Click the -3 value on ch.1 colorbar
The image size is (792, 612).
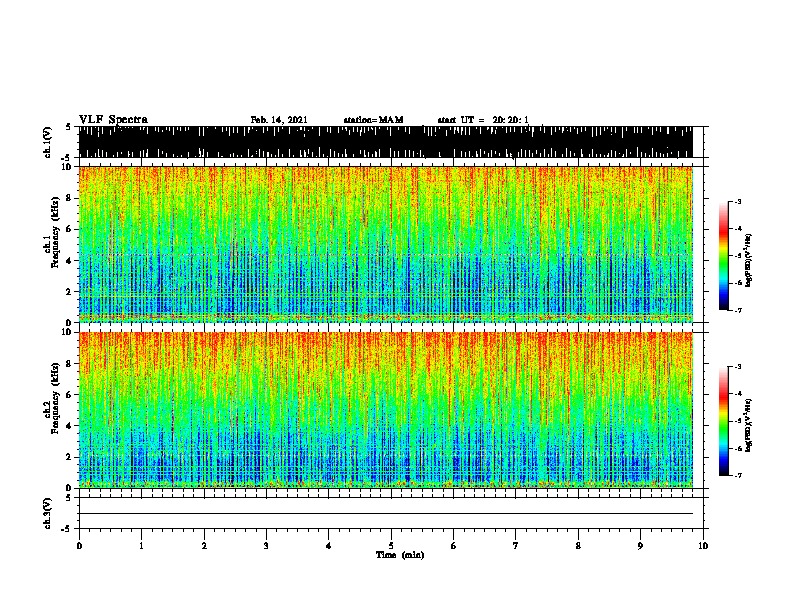coord(737,202)
